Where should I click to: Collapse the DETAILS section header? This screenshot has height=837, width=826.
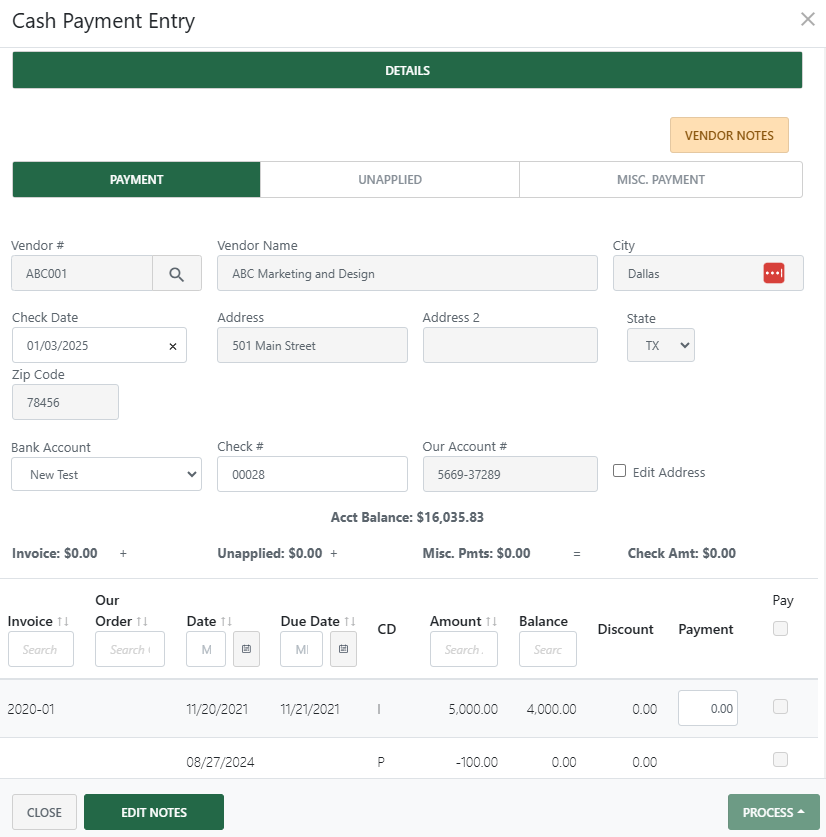coord(406,69)
